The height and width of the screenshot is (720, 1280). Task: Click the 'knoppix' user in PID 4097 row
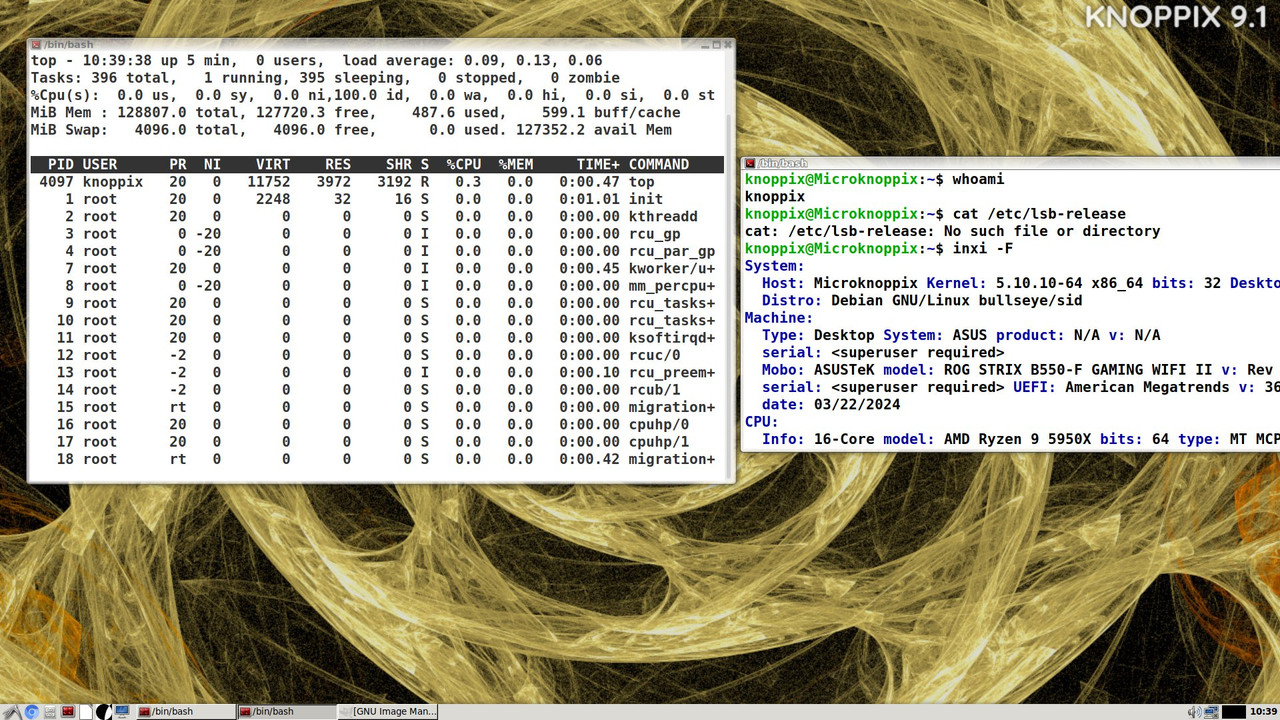point(112,182)
